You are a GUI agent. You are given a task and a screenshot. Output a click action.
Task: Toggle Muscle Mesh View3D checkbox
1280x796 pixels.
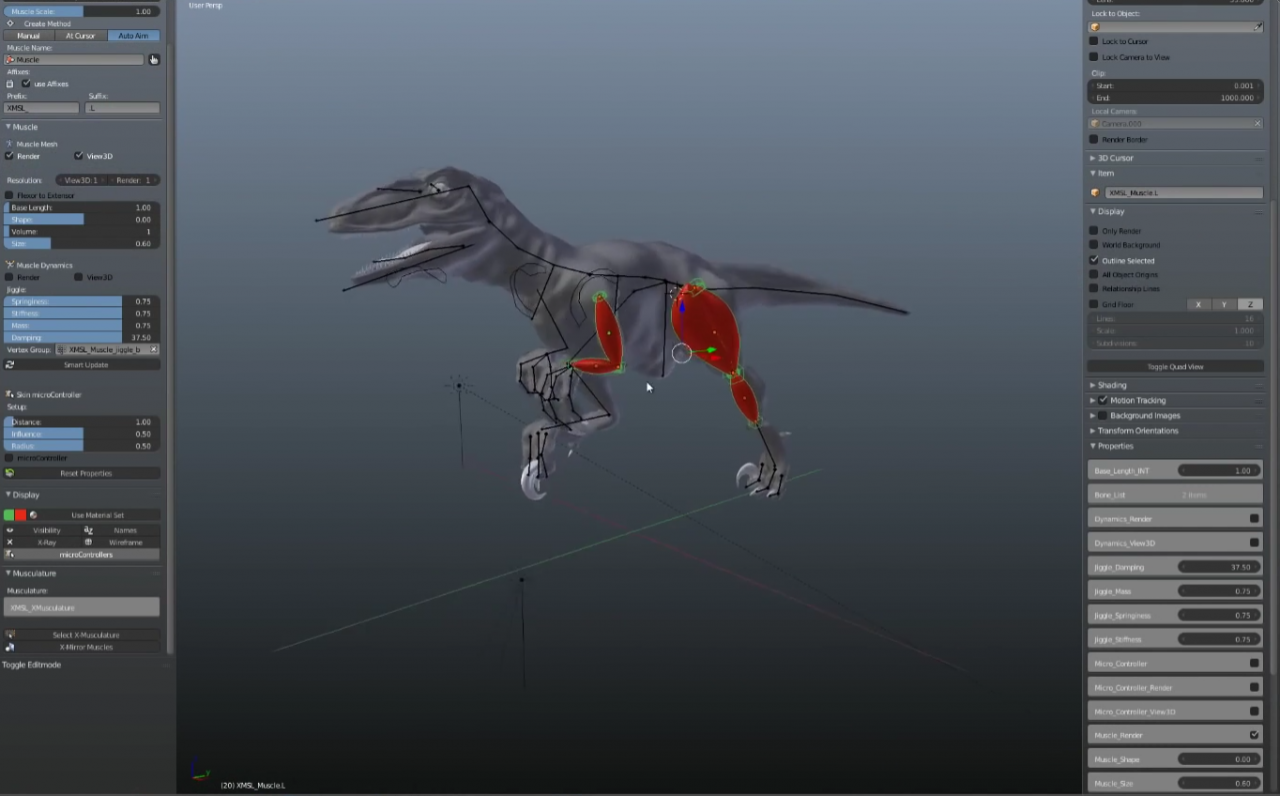[78, 156]
